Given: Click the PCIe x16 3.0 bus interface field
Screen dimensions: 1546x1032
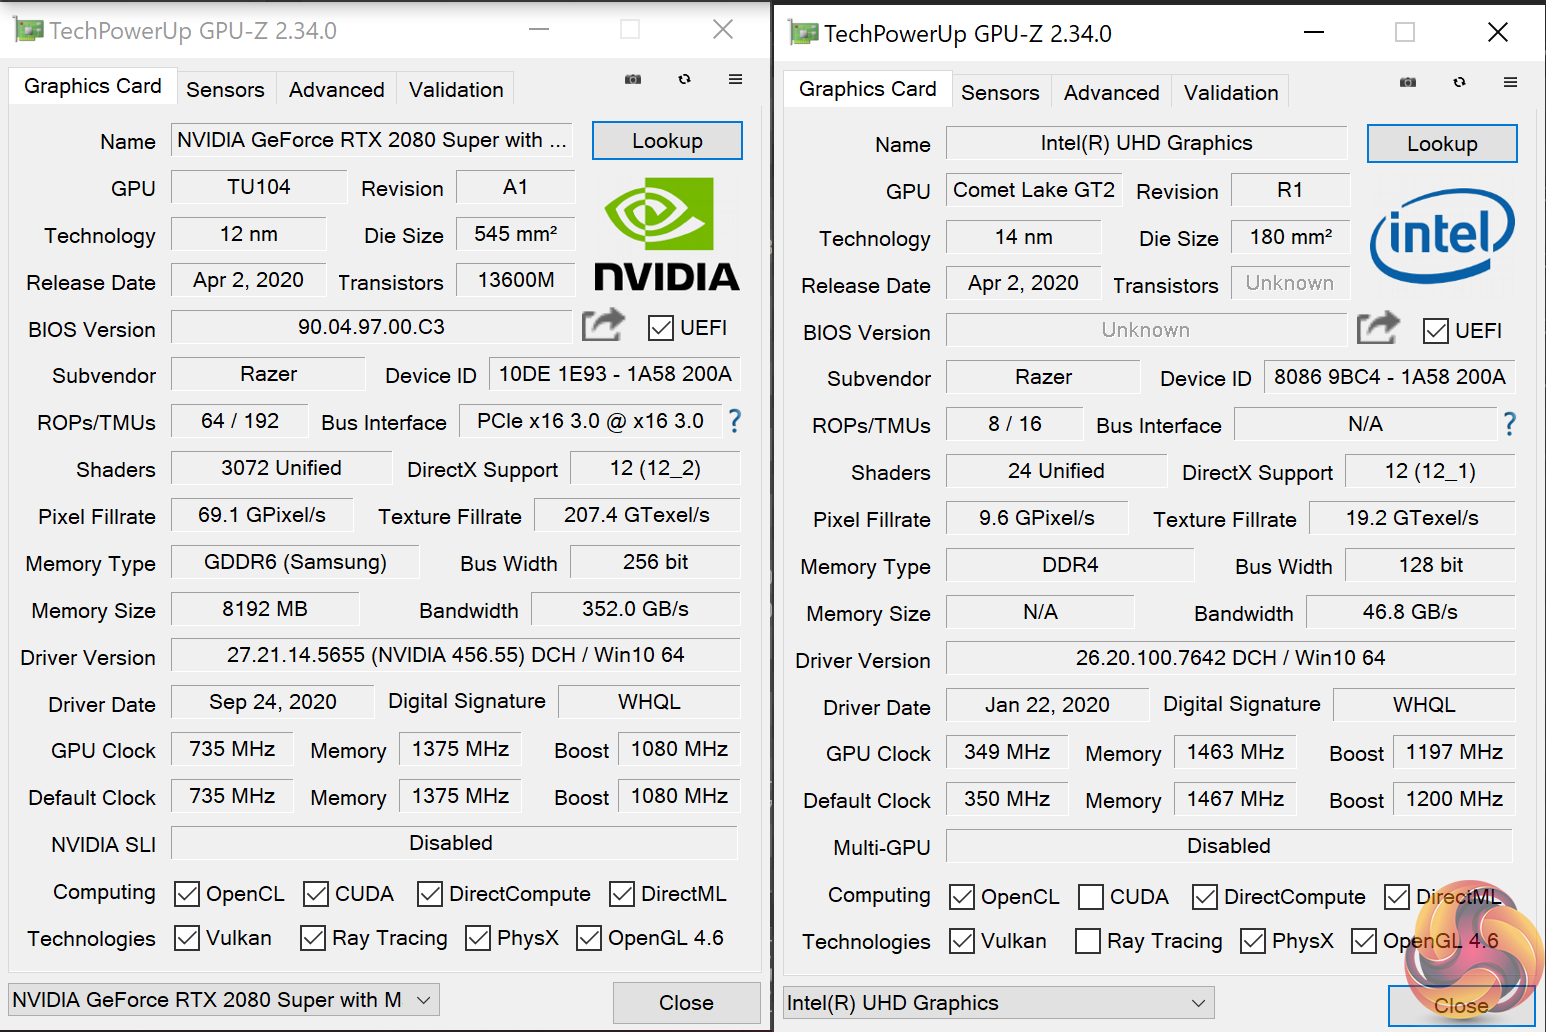Looking at the screenshot, I should [590, 421].
